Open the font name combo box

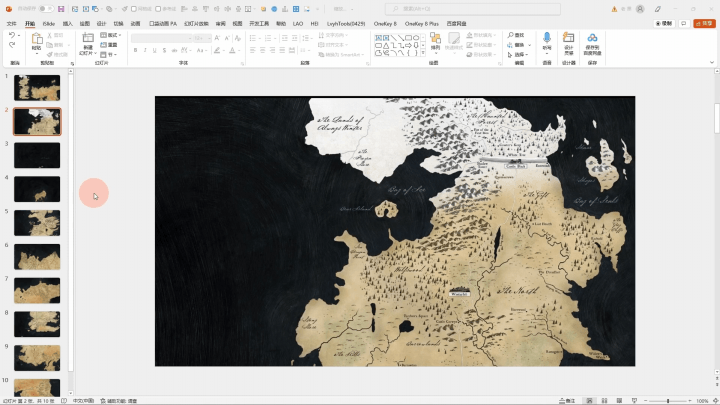(x=160, y=38)
